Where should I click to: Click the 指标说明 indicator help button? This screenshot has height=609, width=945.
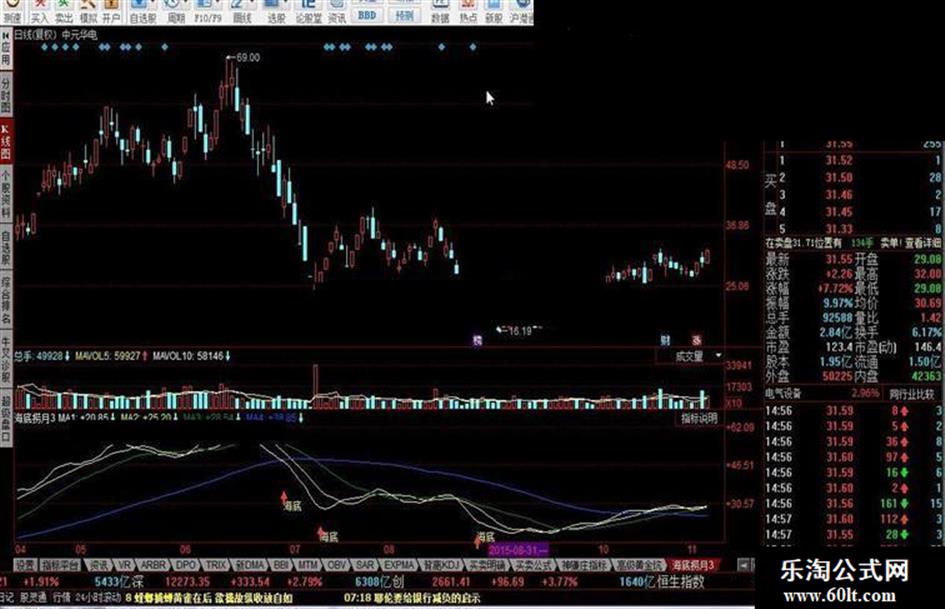pos(699,418)
